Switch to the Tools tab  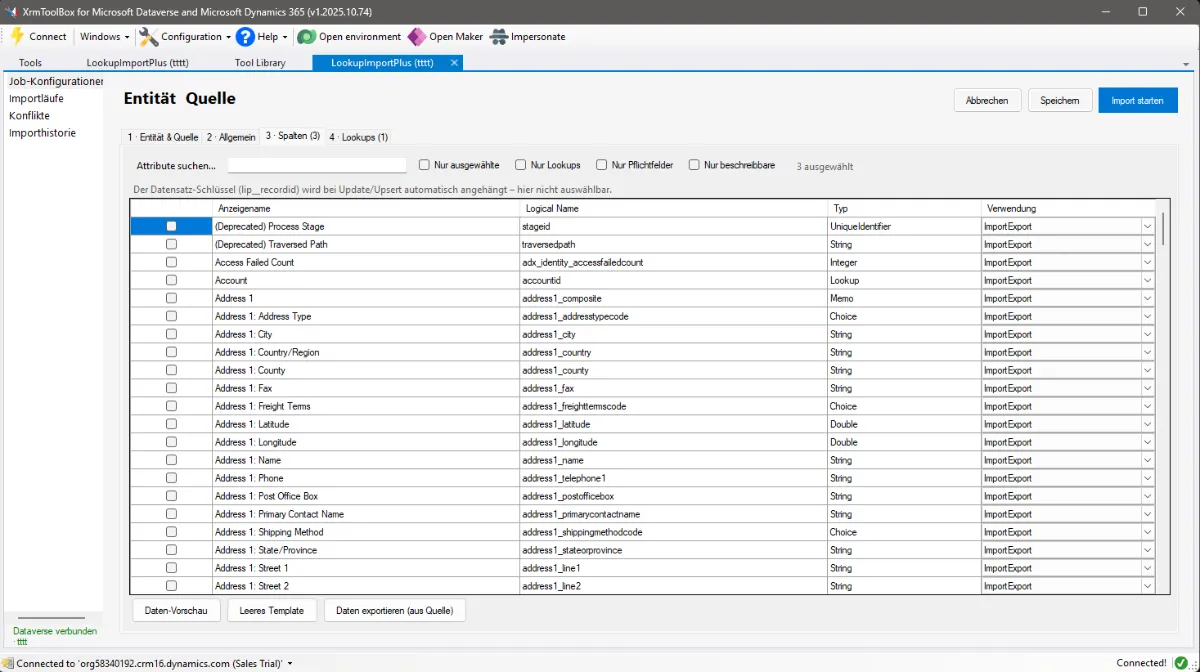[31, 62]
